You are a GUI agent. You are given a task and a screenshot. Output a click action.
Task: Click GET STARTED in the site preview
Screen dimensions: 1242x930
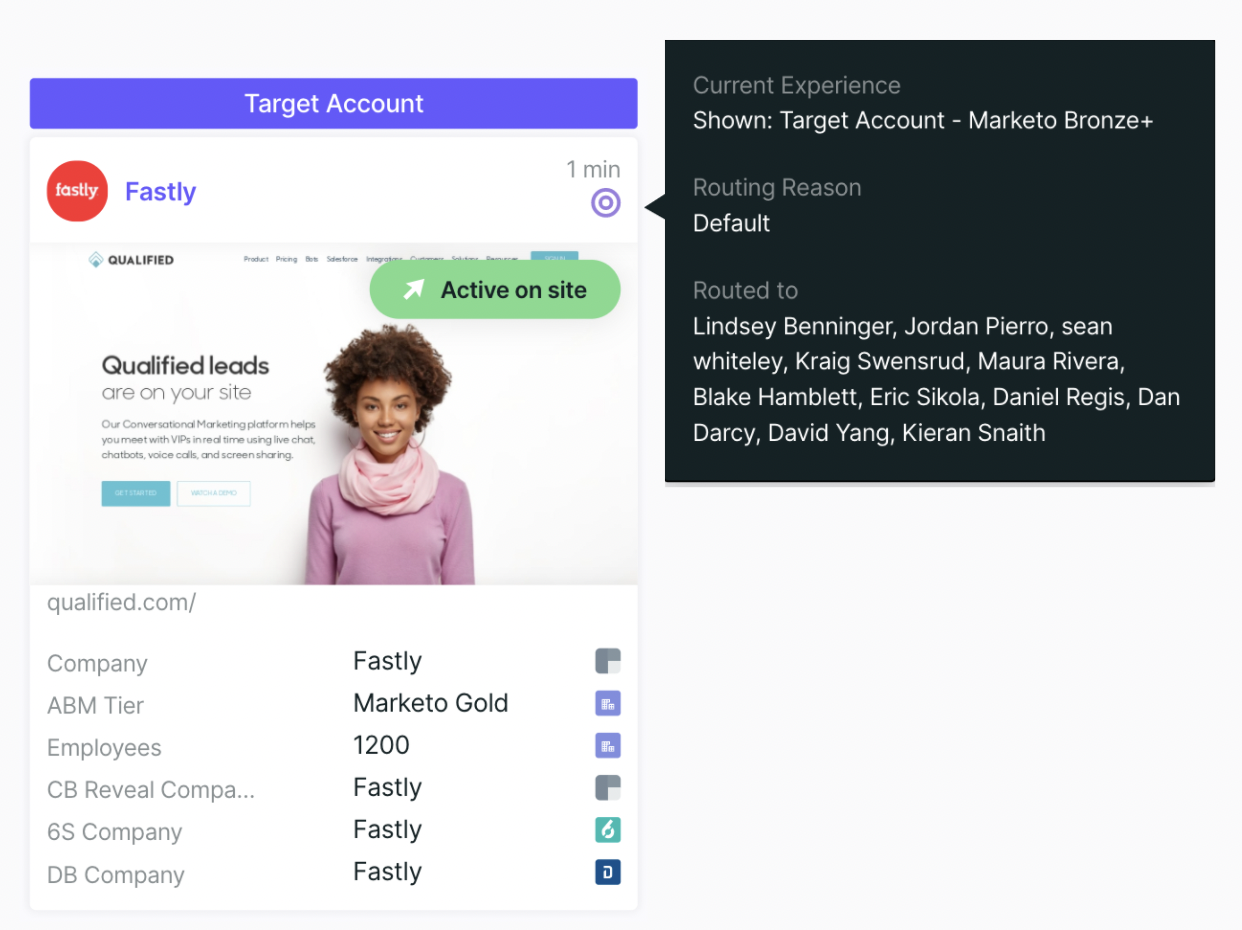pos(136,493)
